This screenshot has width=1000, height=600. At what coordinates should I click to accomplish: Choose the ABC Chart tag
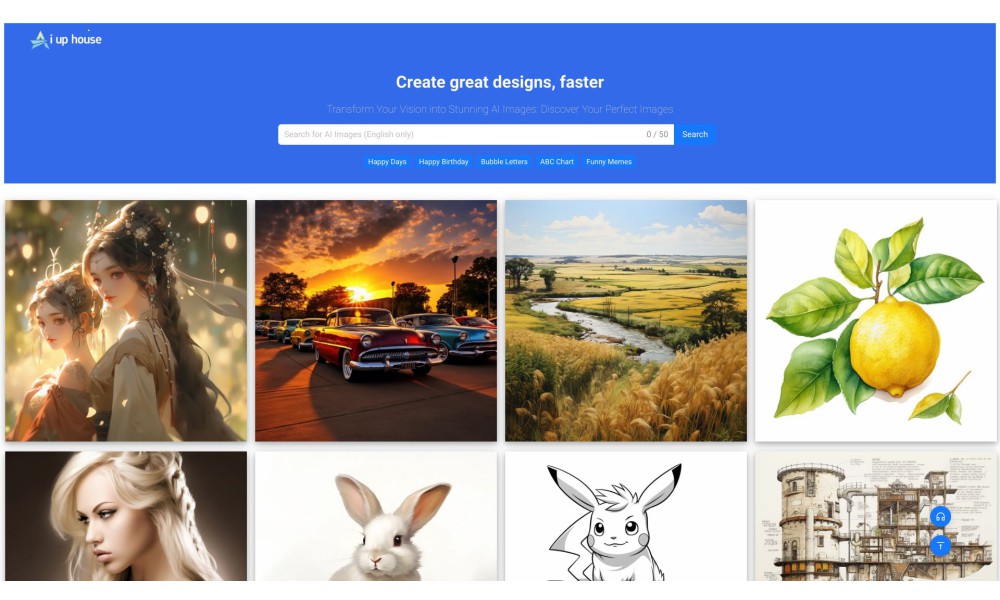coord(557,162)
